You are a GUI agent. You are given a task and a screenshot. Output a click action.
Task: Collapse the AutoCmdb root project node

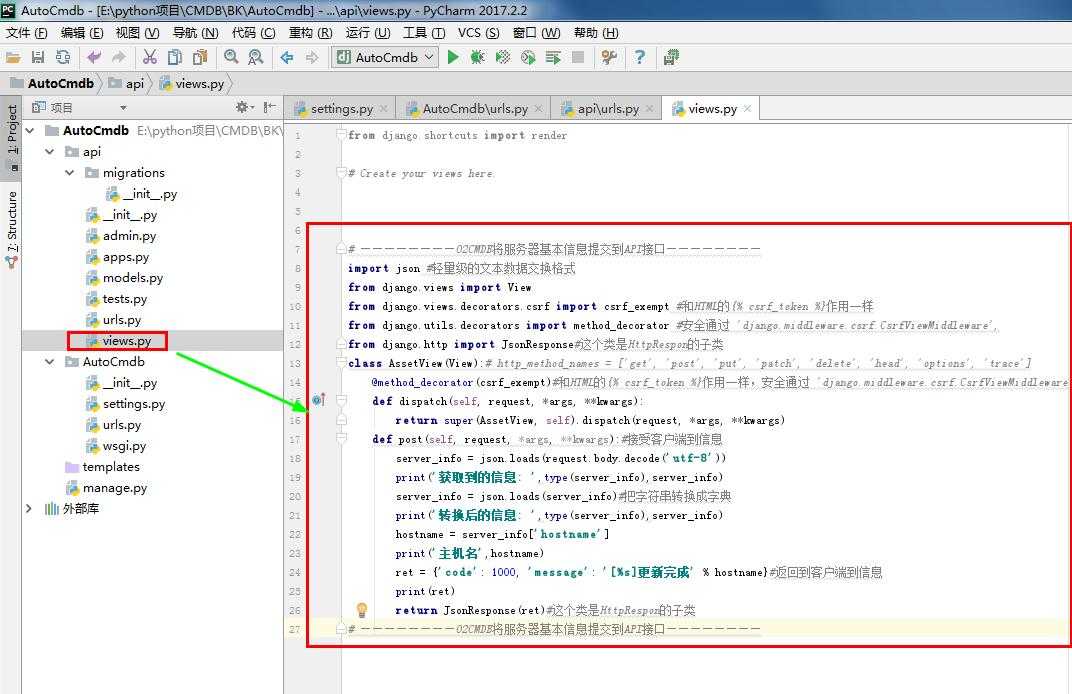30,130
